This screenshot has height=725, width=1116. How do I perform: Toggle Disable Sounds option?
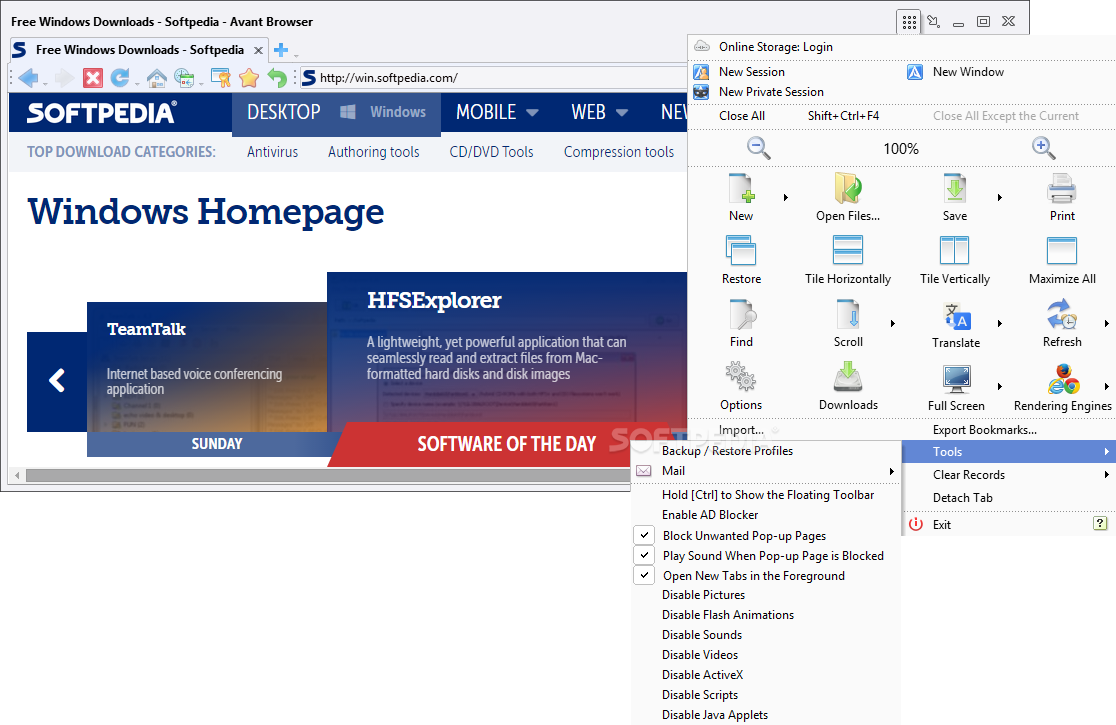coord(702,634)
